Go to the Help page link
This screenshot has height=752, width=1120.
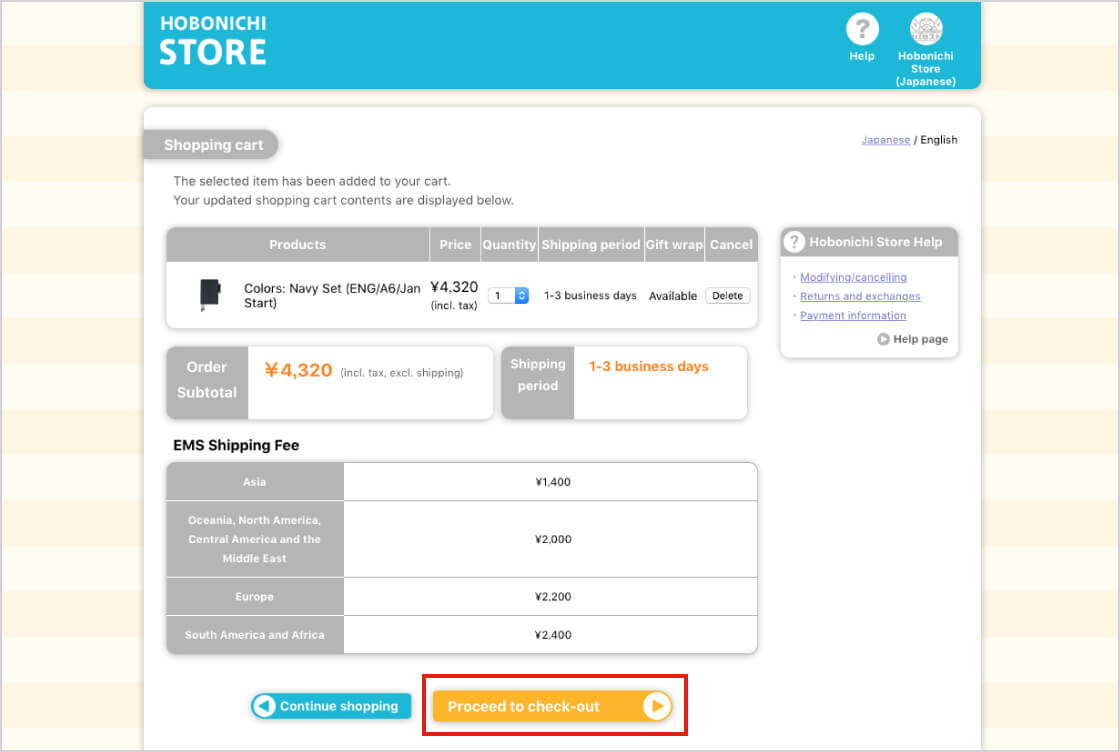(x=920, y=339)
